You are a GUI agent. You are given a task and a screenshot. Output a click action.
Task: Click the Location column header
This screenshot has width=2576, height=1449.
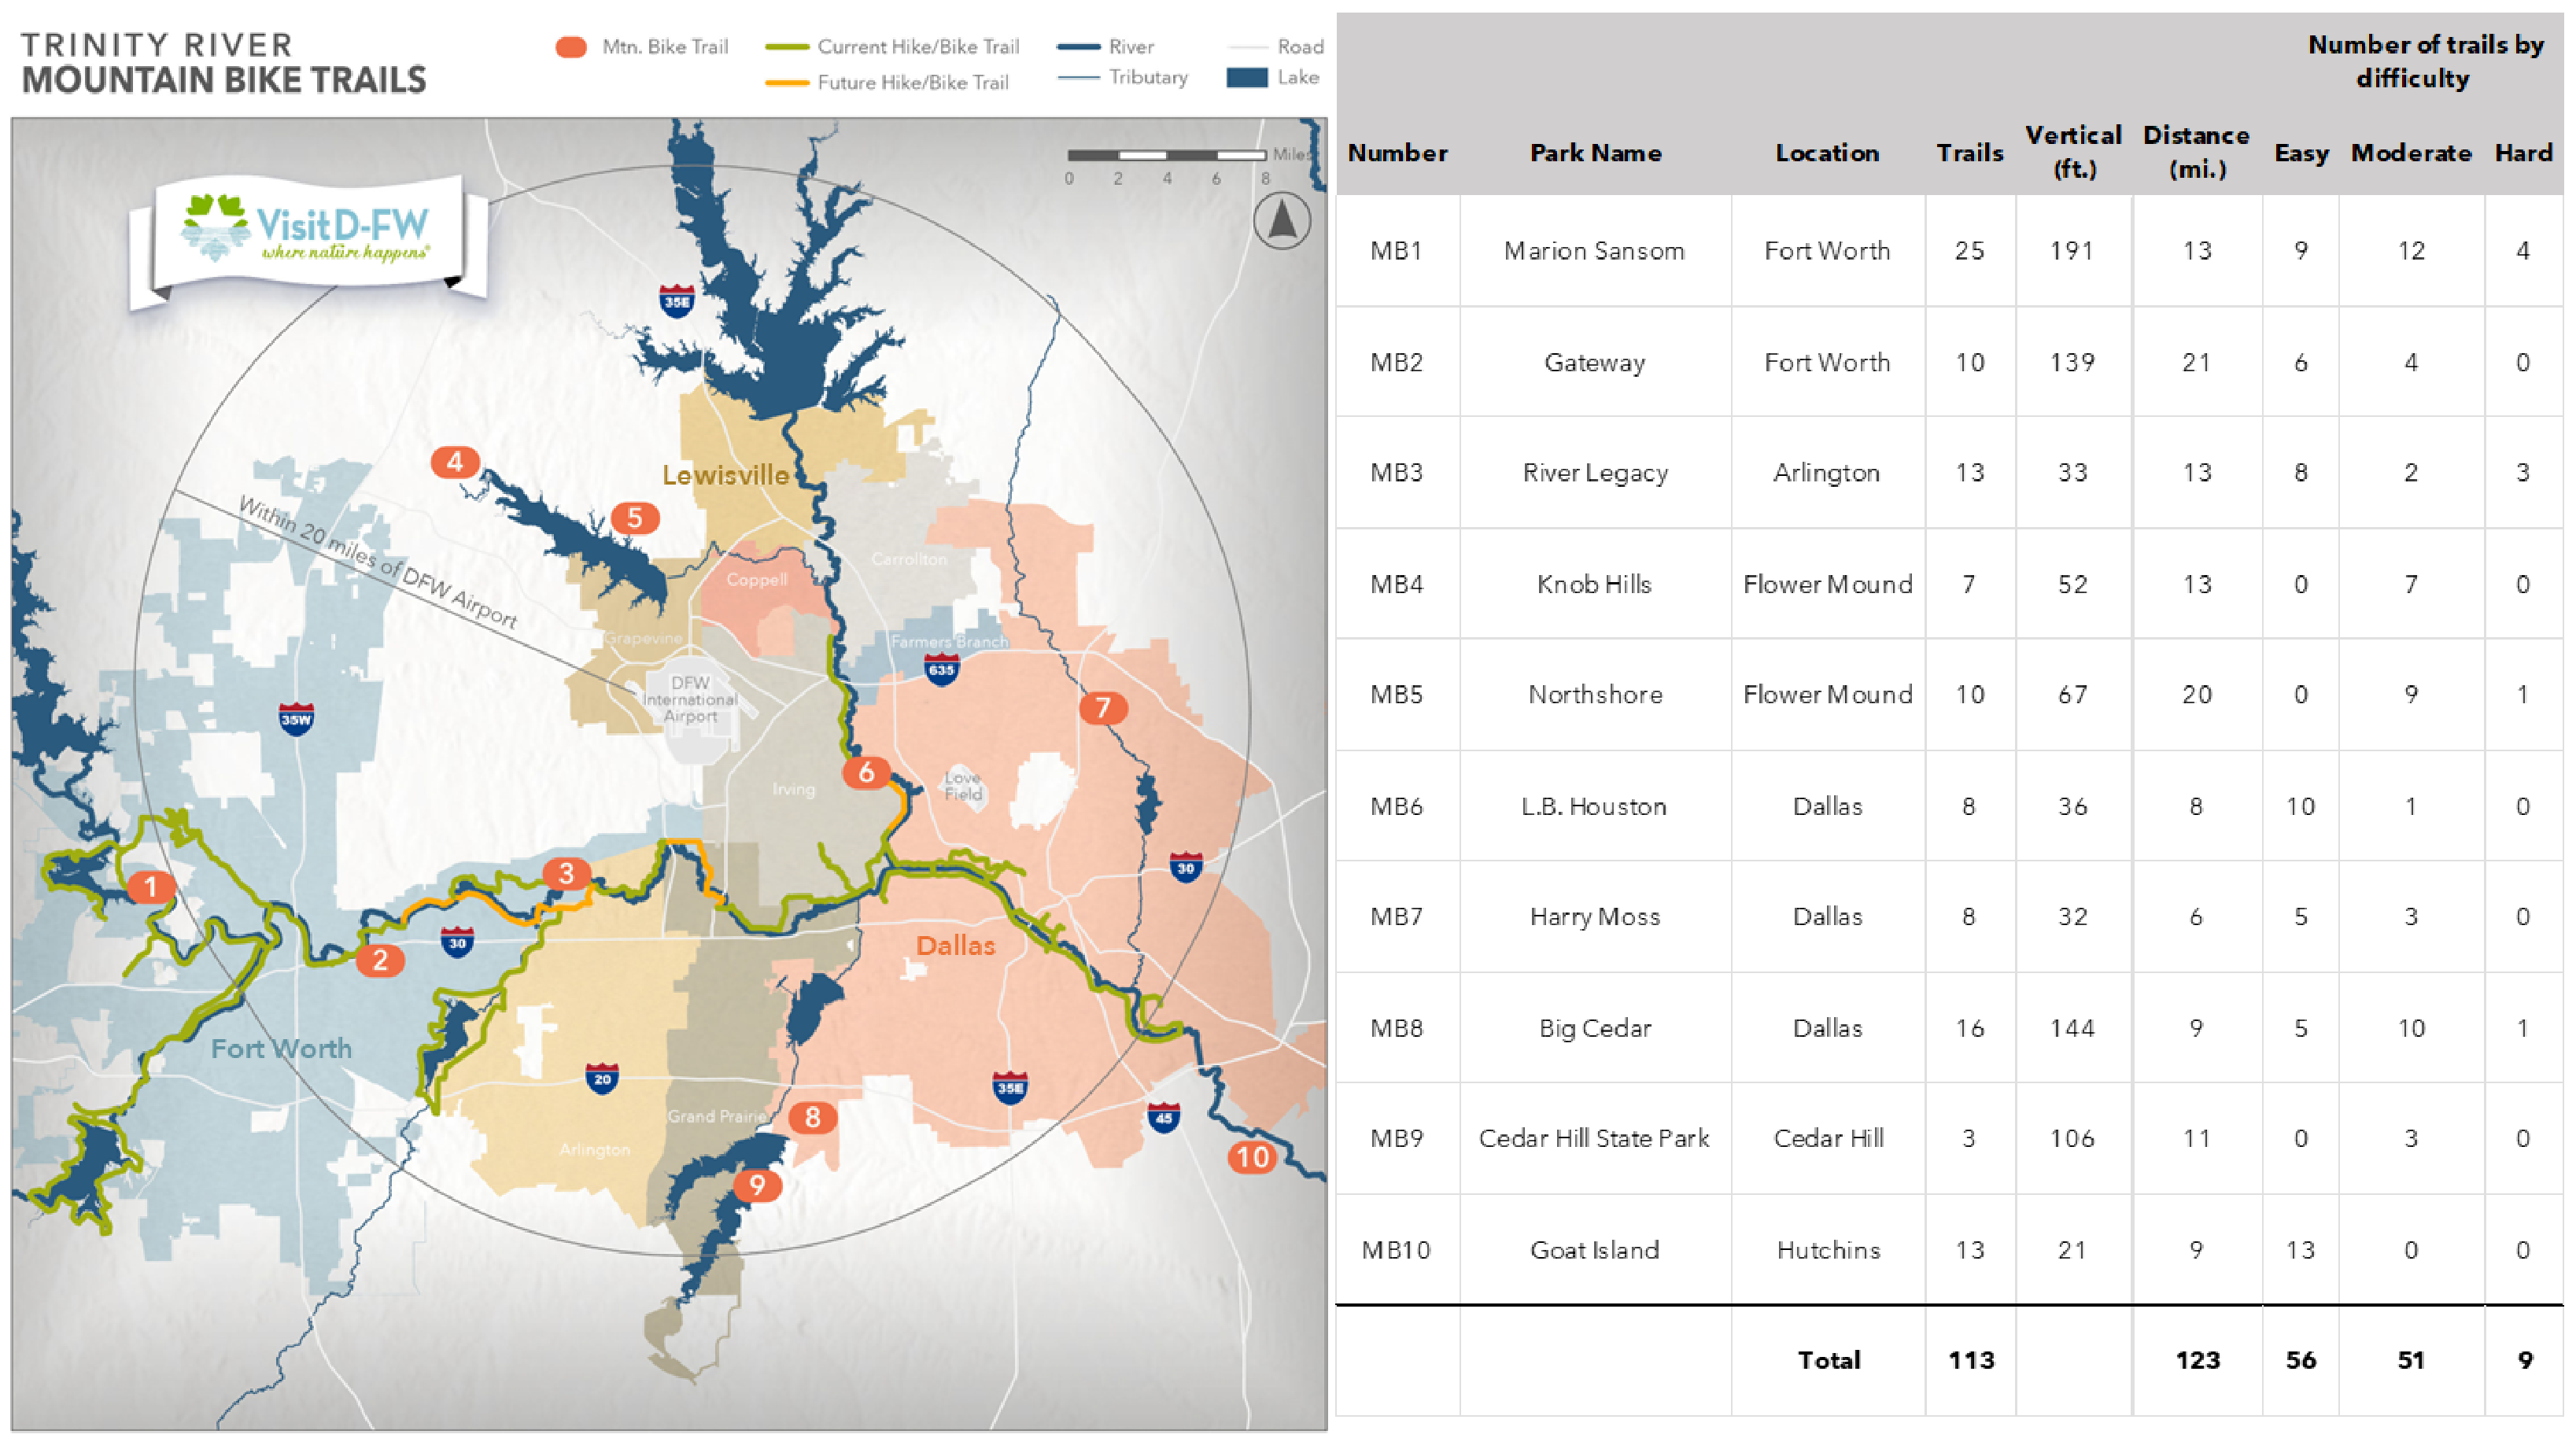tap(1827, 153)
